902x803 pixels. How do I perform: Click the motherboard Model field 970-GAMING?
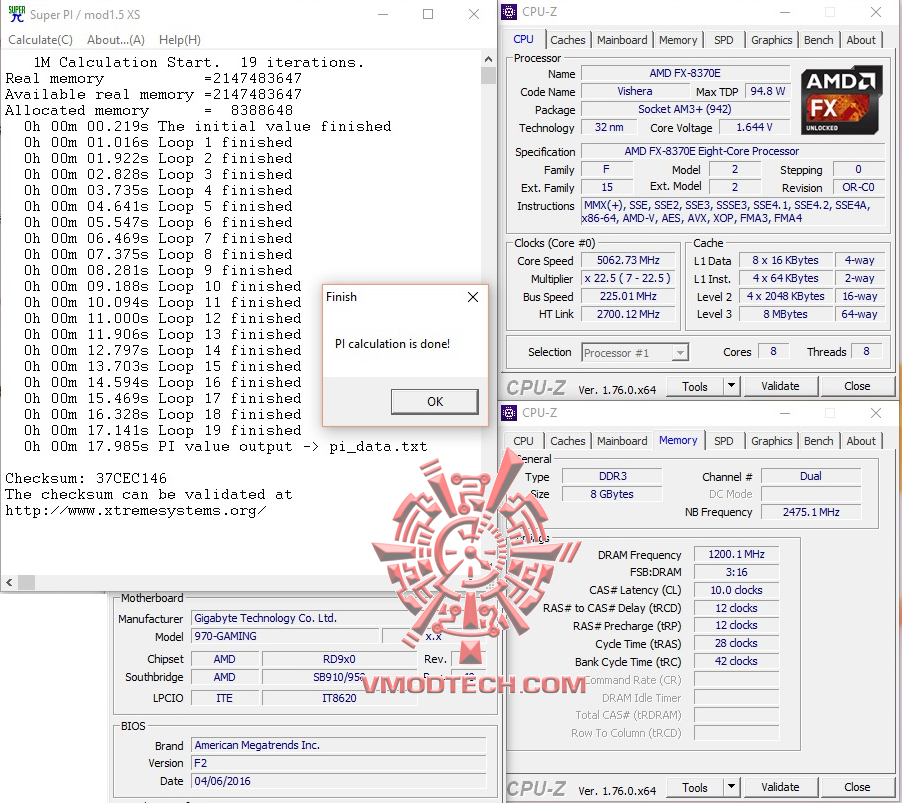point(286,636)
